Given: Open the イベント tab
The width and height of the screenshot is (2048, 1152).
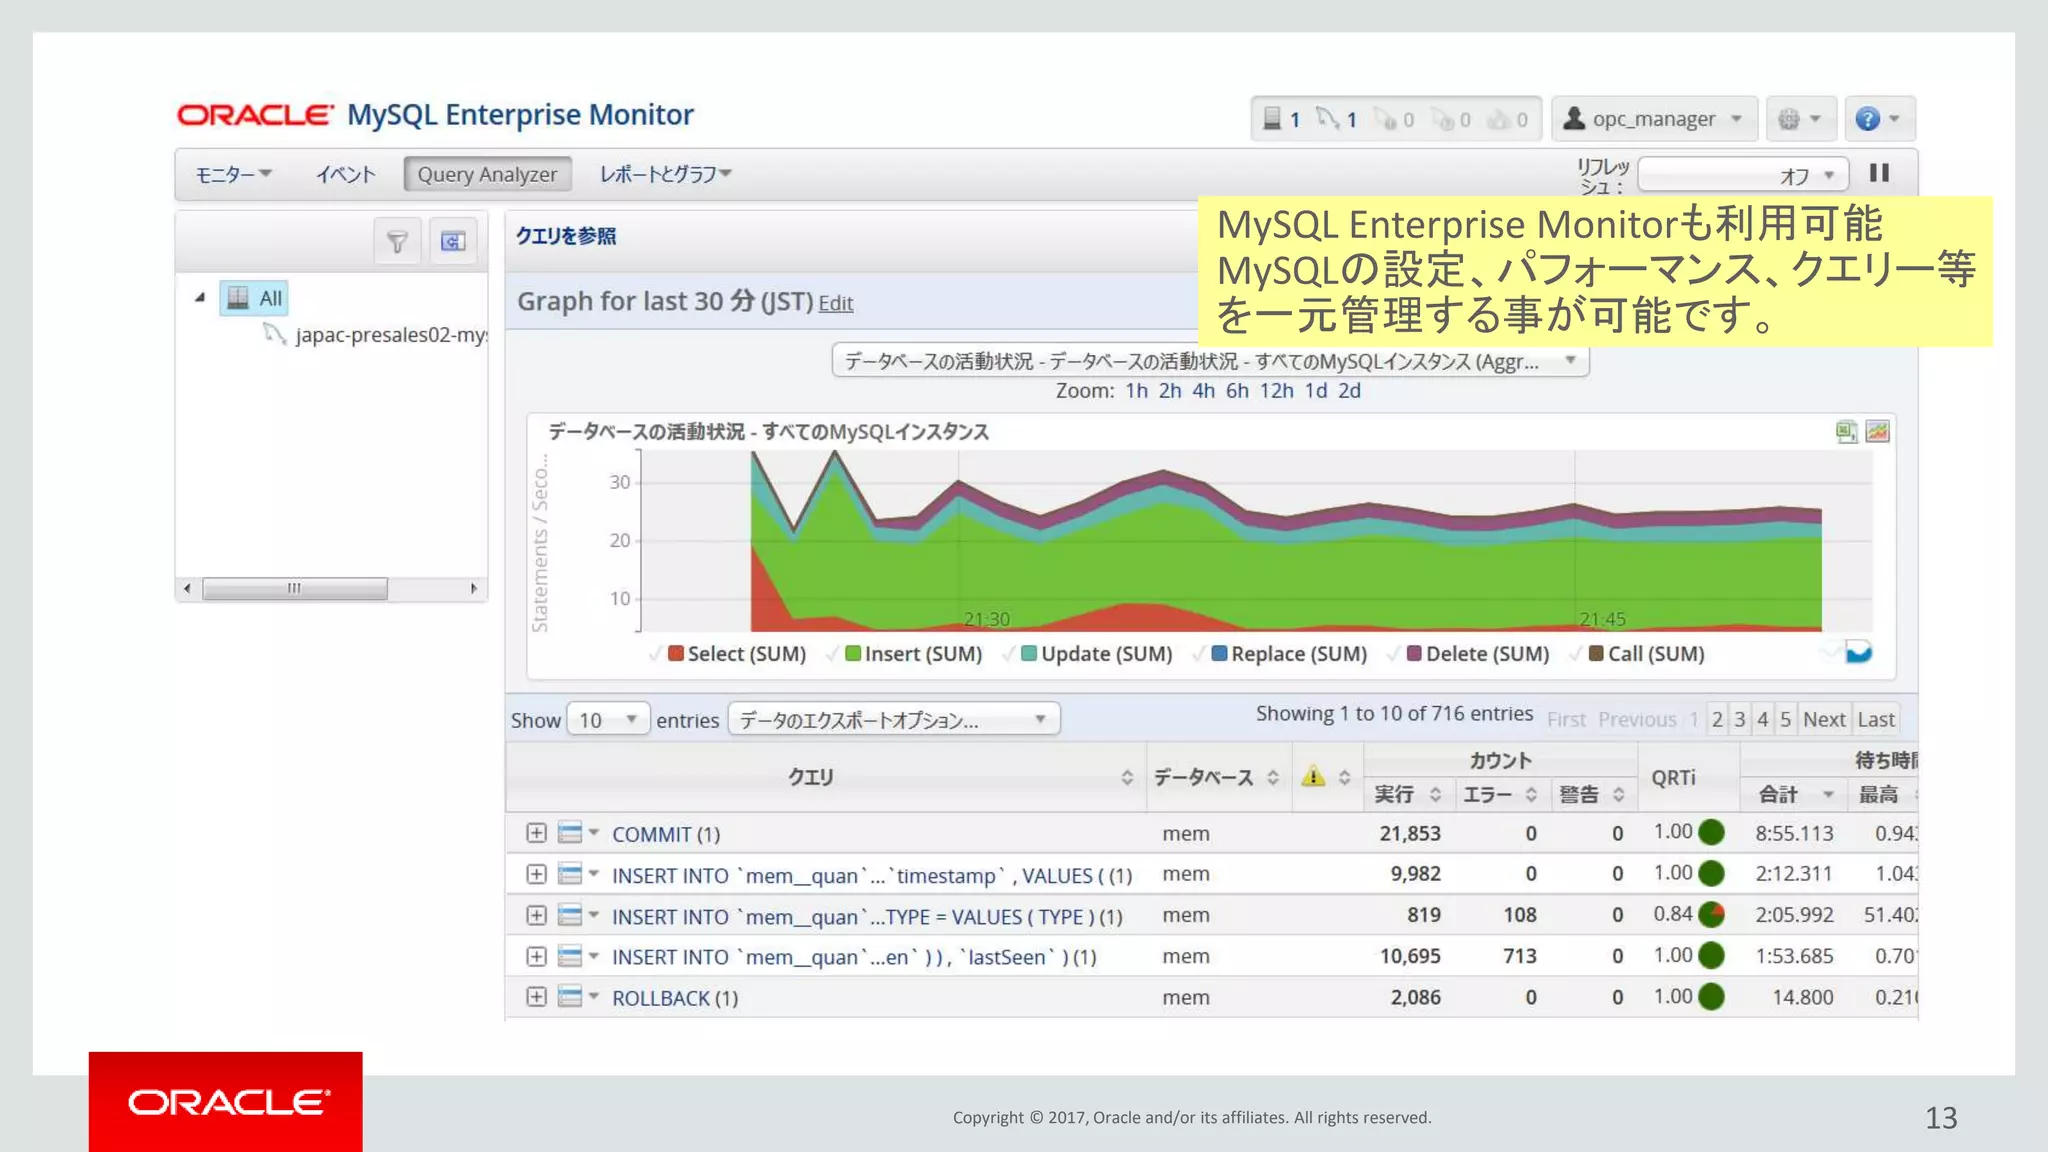Looking at the screenshot, I should (x=346, y=174).
